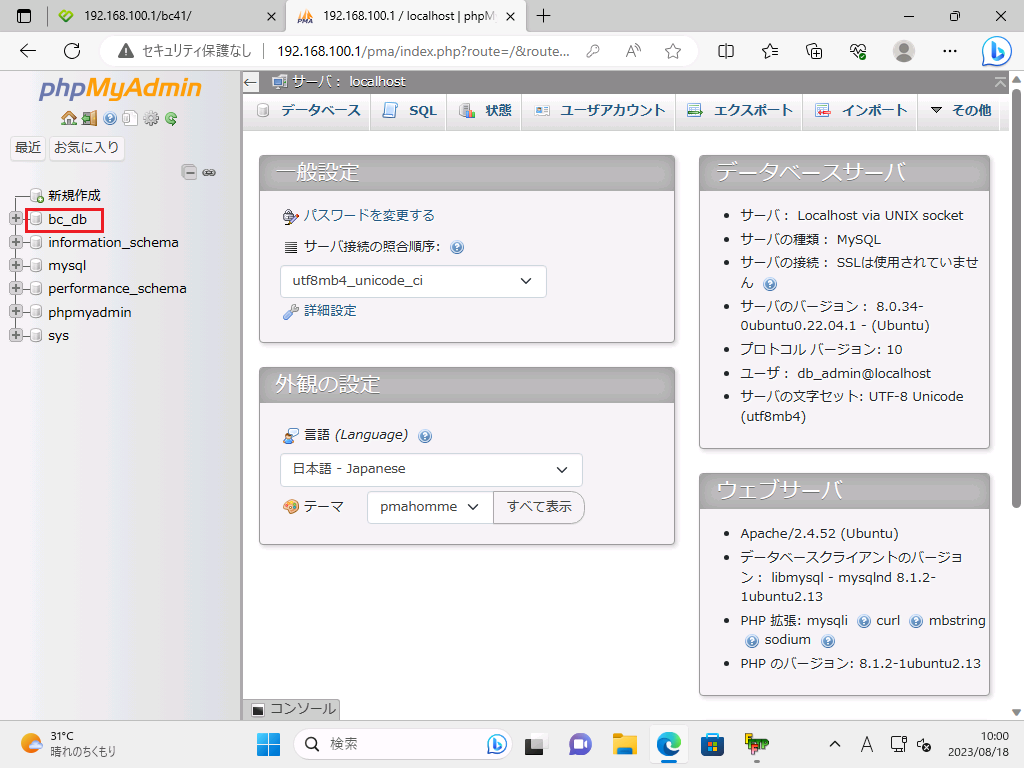This screenshot has height=768, width=1024.
Task: Open the SQL tab
Action: pyautogui.click(x=410, y=111)
